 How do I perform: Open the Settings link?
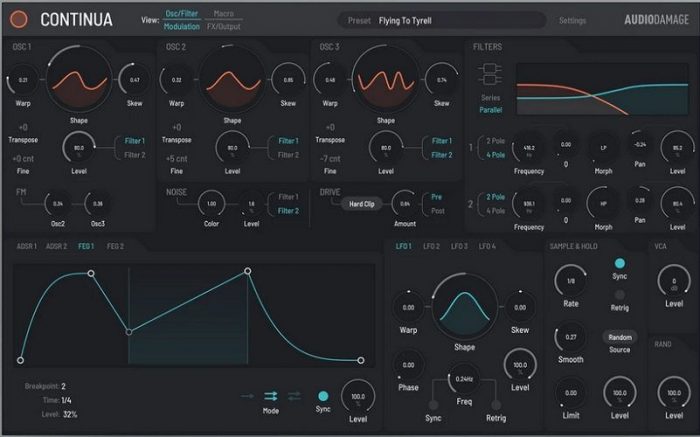572,20
